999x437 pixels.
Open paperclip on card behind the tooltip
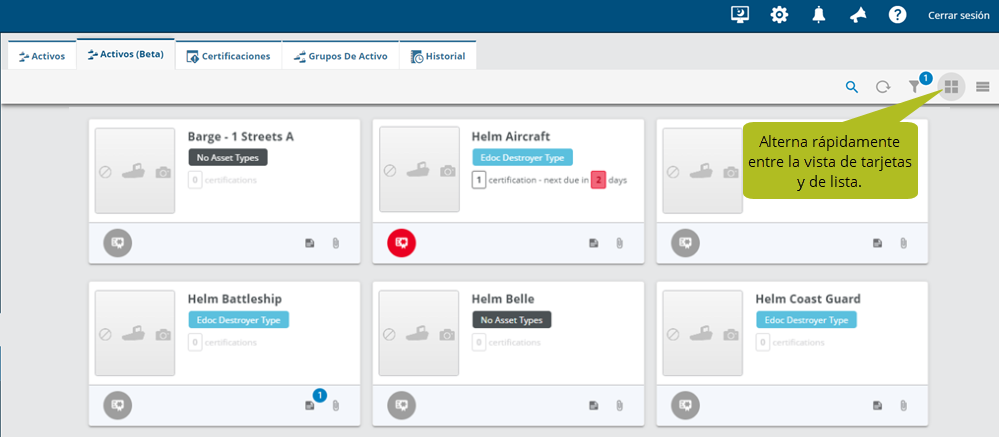click(903, 243)
